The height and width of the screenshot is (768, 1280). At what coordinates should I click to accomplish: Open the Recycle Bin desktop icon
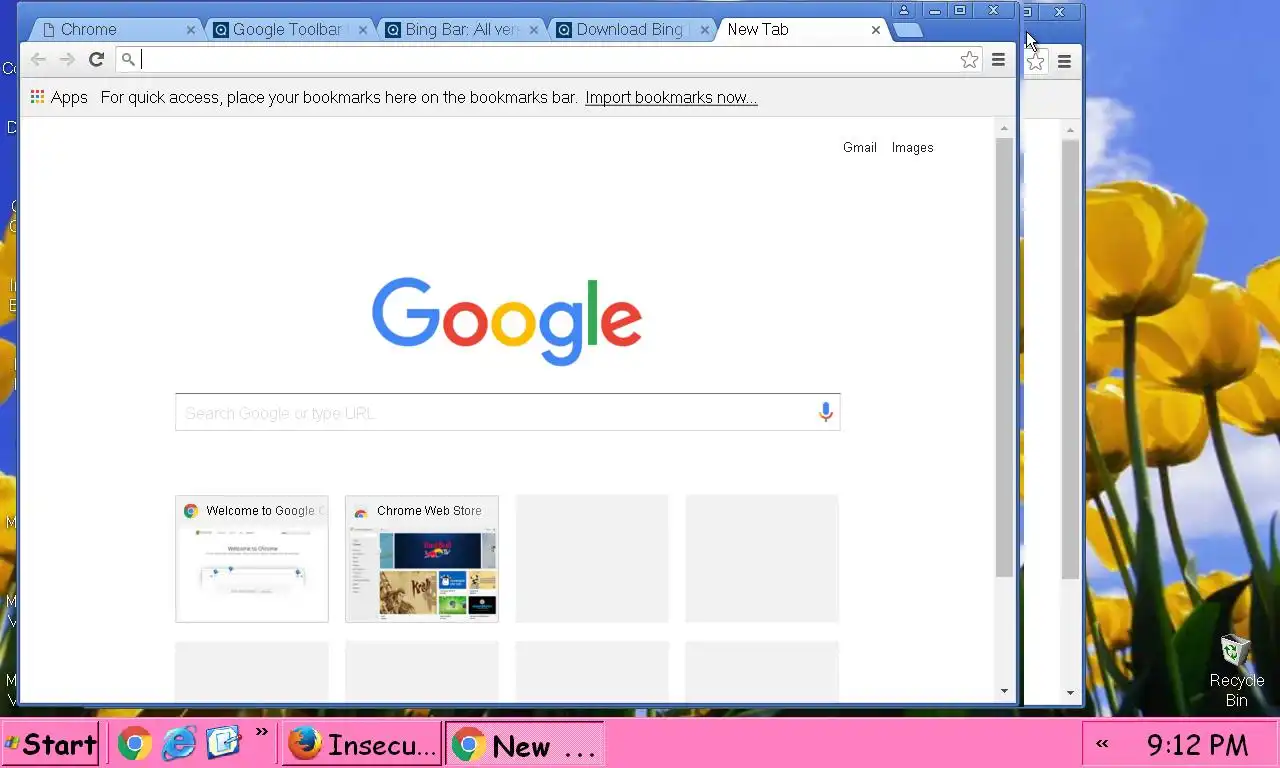[x=1237, y=671]
